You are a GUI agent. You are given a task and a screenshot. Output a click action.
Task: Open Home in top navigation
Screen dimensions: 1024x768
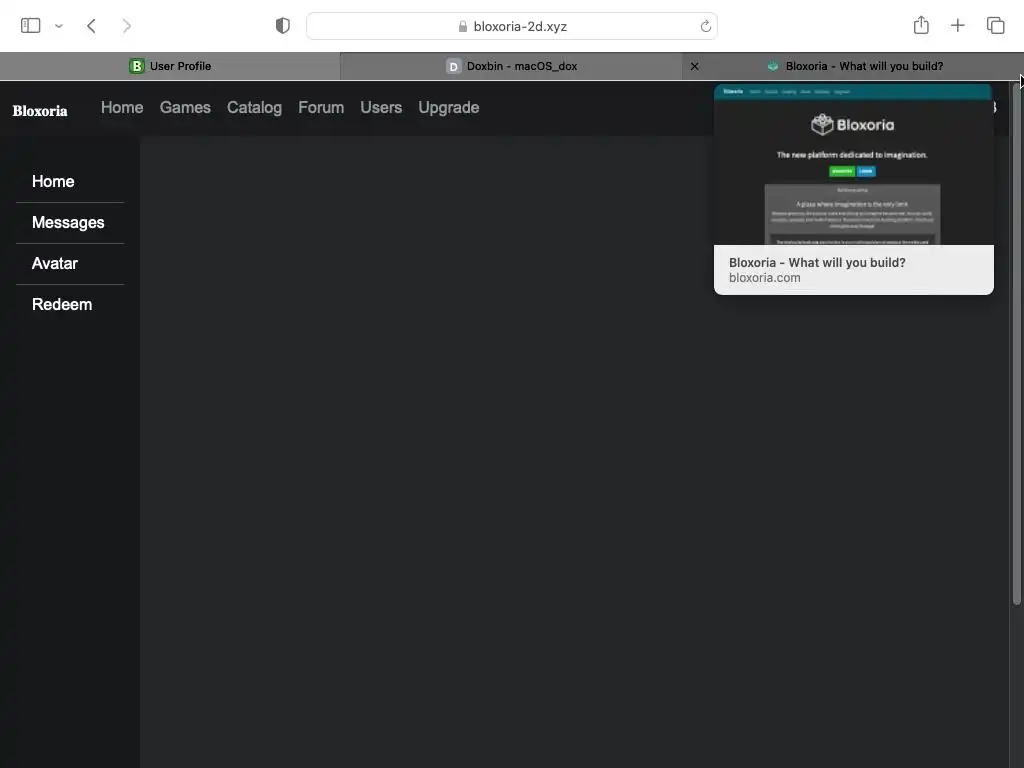click(122, 107)
